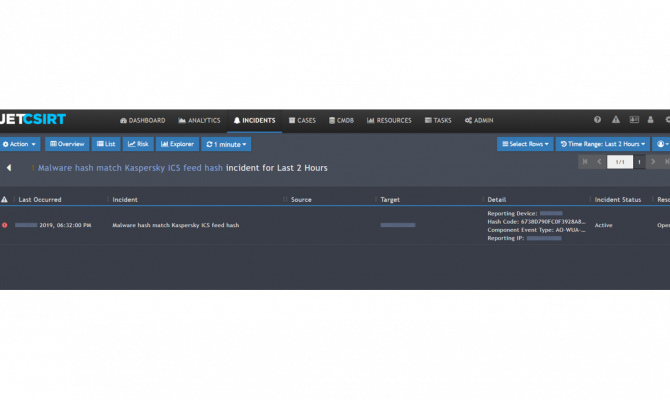Click the user profile icon in header
The height and width of the screenshot is (400, 670).
[650, 120]
